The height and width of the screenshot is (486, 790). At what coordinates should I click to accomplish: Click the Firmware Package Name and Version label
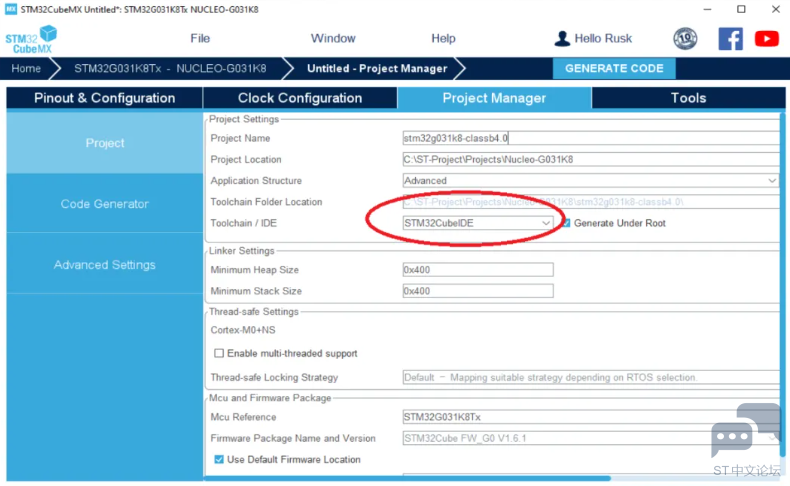[x=293, y=438]
